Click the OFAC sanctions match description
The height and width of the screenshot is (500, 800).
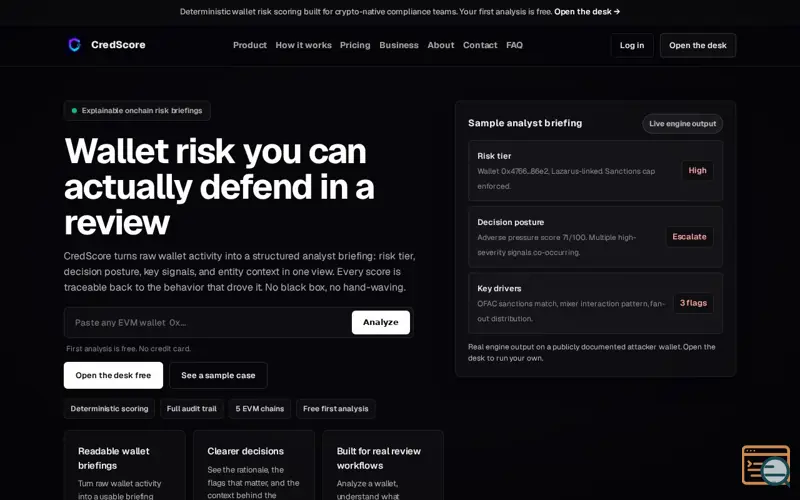[x=571, y=311]
